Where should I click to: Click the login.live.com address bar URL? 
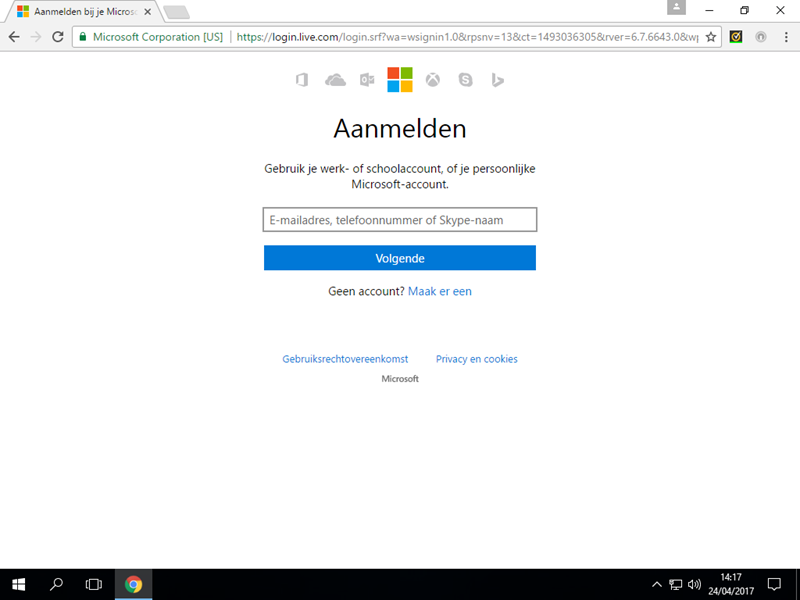point(467,37)
